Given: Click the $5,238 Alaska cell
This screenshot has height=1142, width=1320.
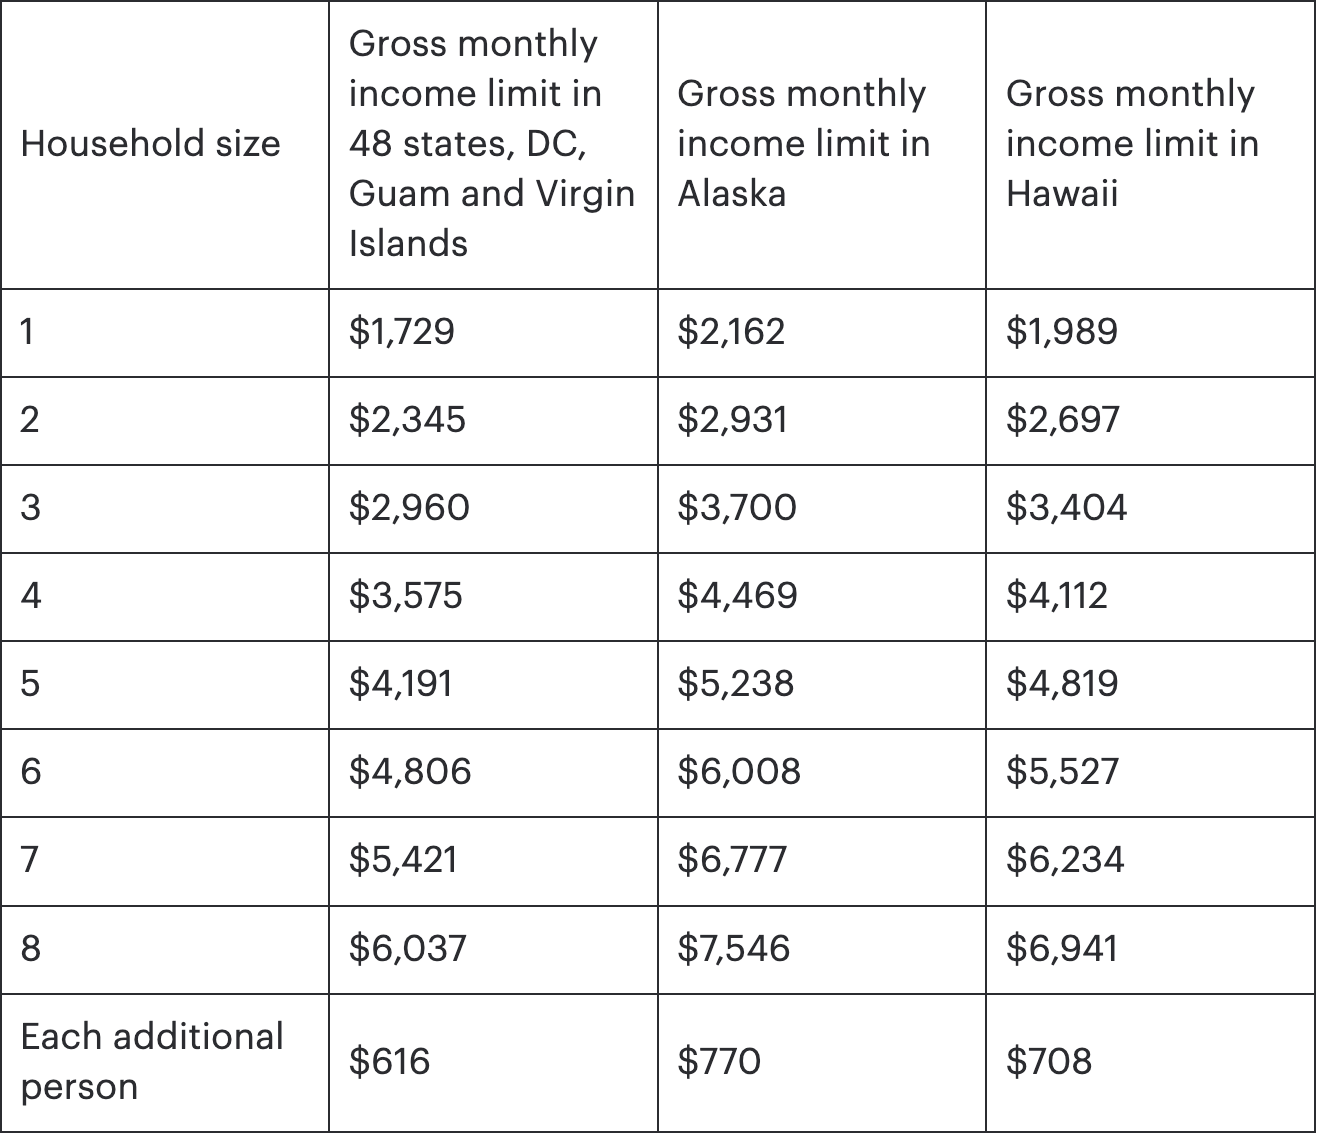Looking at the screenshot, I should 735,683.
